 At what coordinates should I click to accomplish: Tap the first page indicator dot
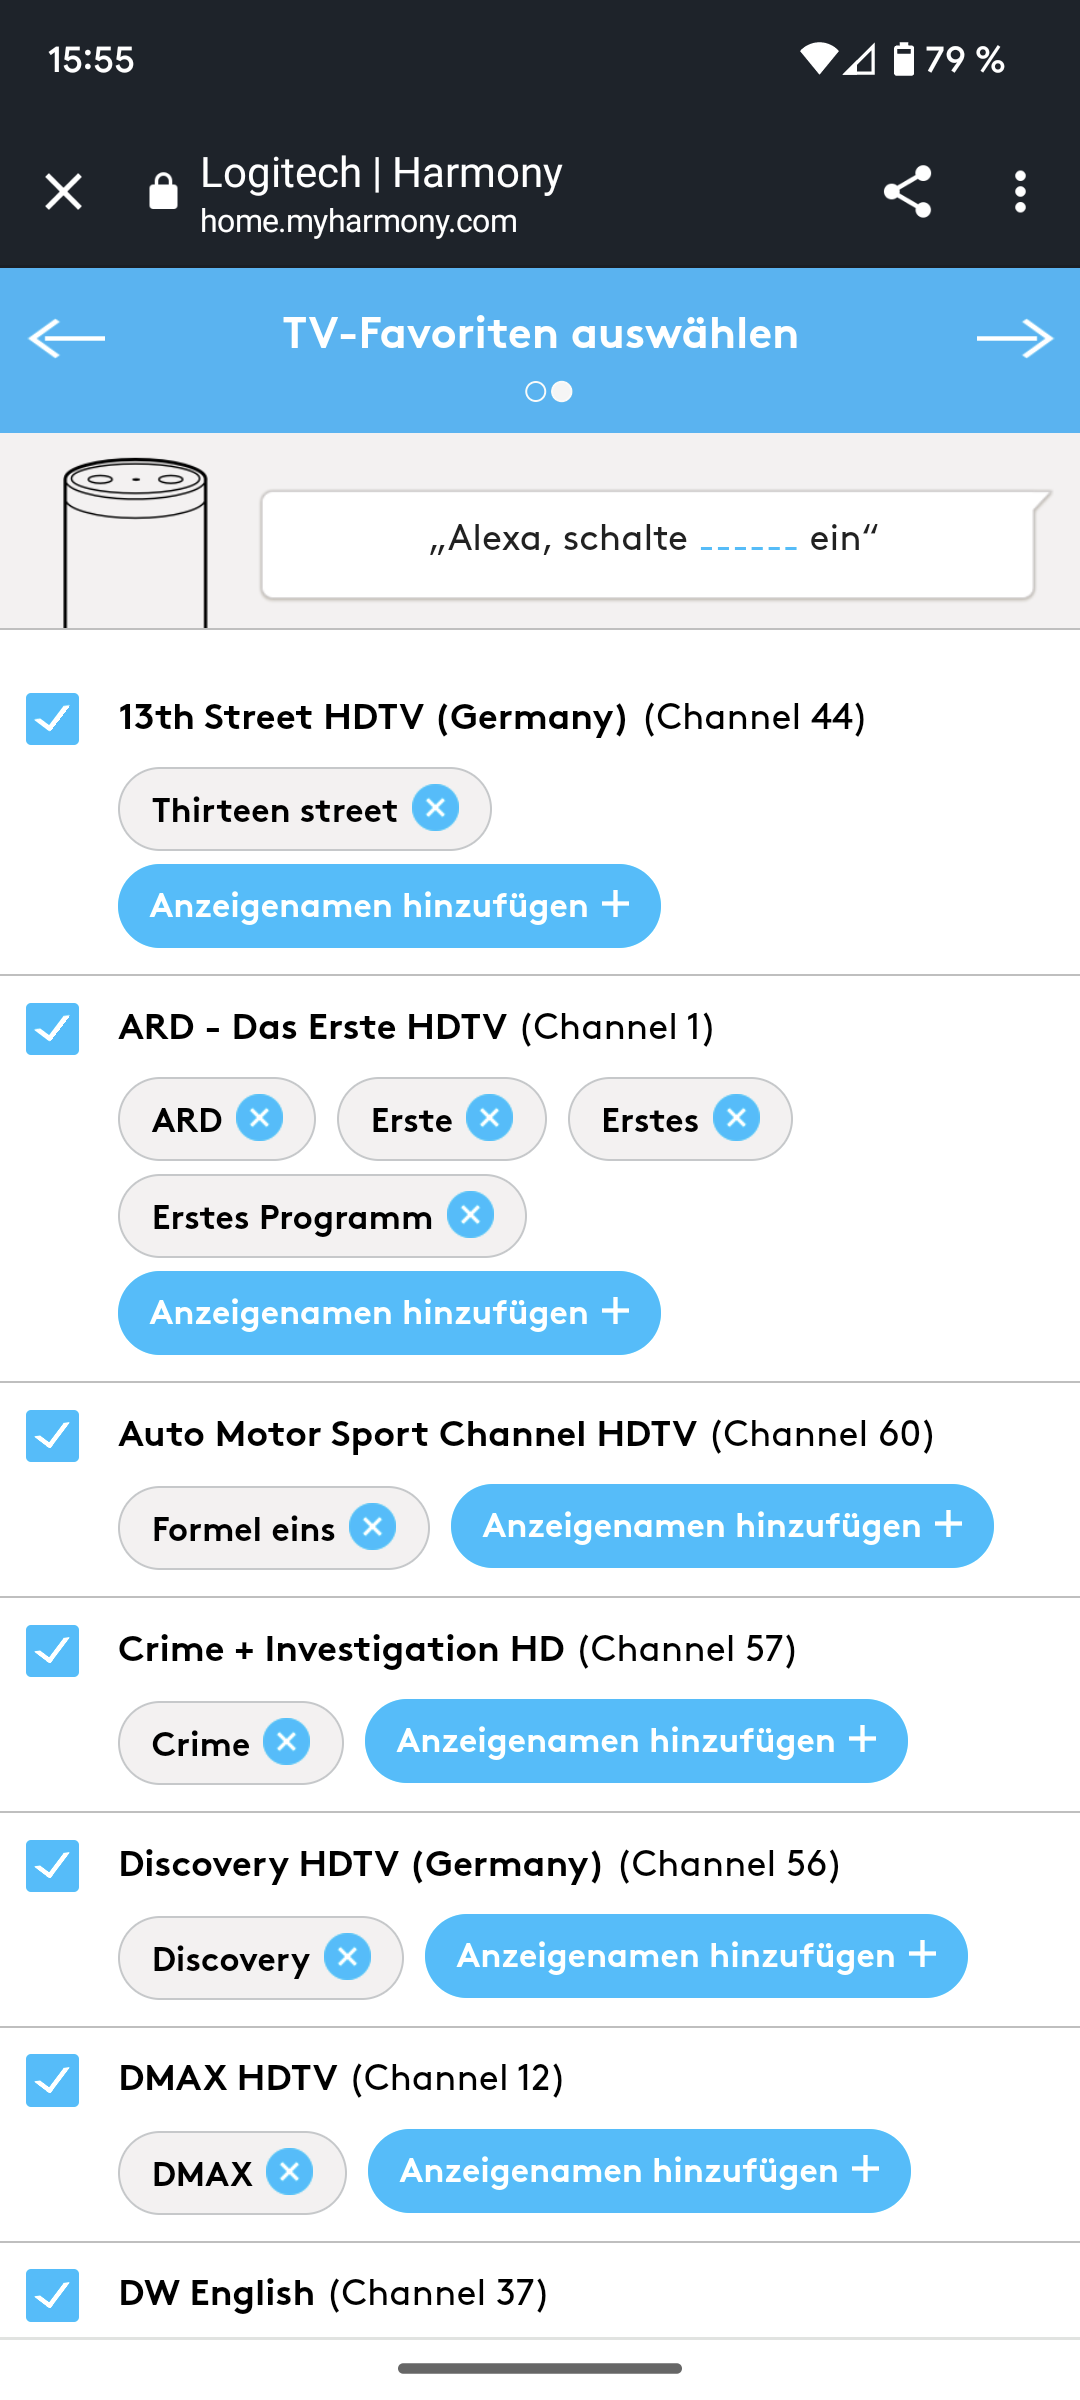tap(536, 392)
